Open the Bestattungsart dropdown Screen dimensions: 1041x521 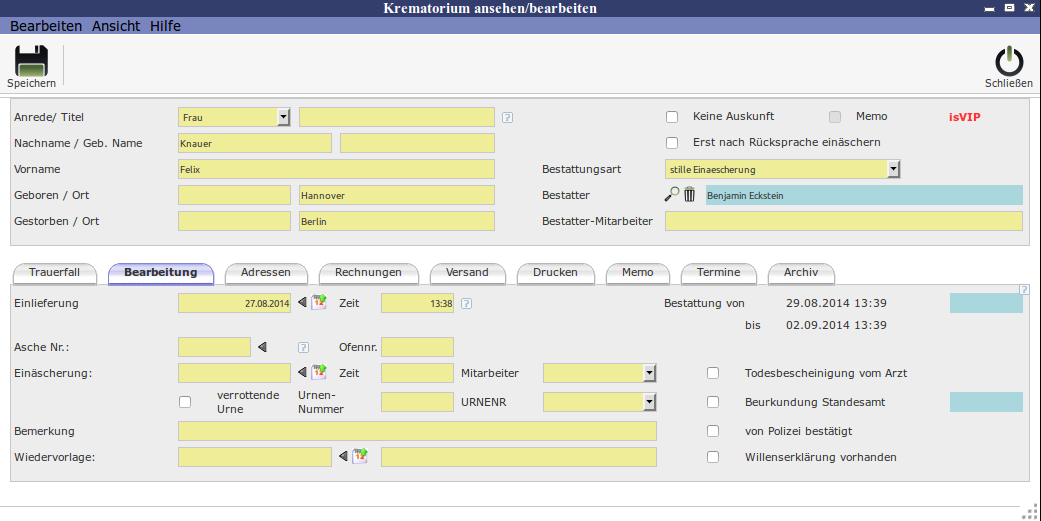click(x=893, y=169)
